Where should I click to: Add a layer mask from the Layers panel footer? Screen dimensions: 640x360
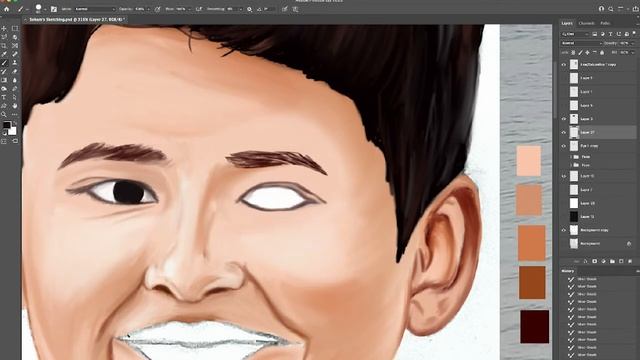coord(594,261)
